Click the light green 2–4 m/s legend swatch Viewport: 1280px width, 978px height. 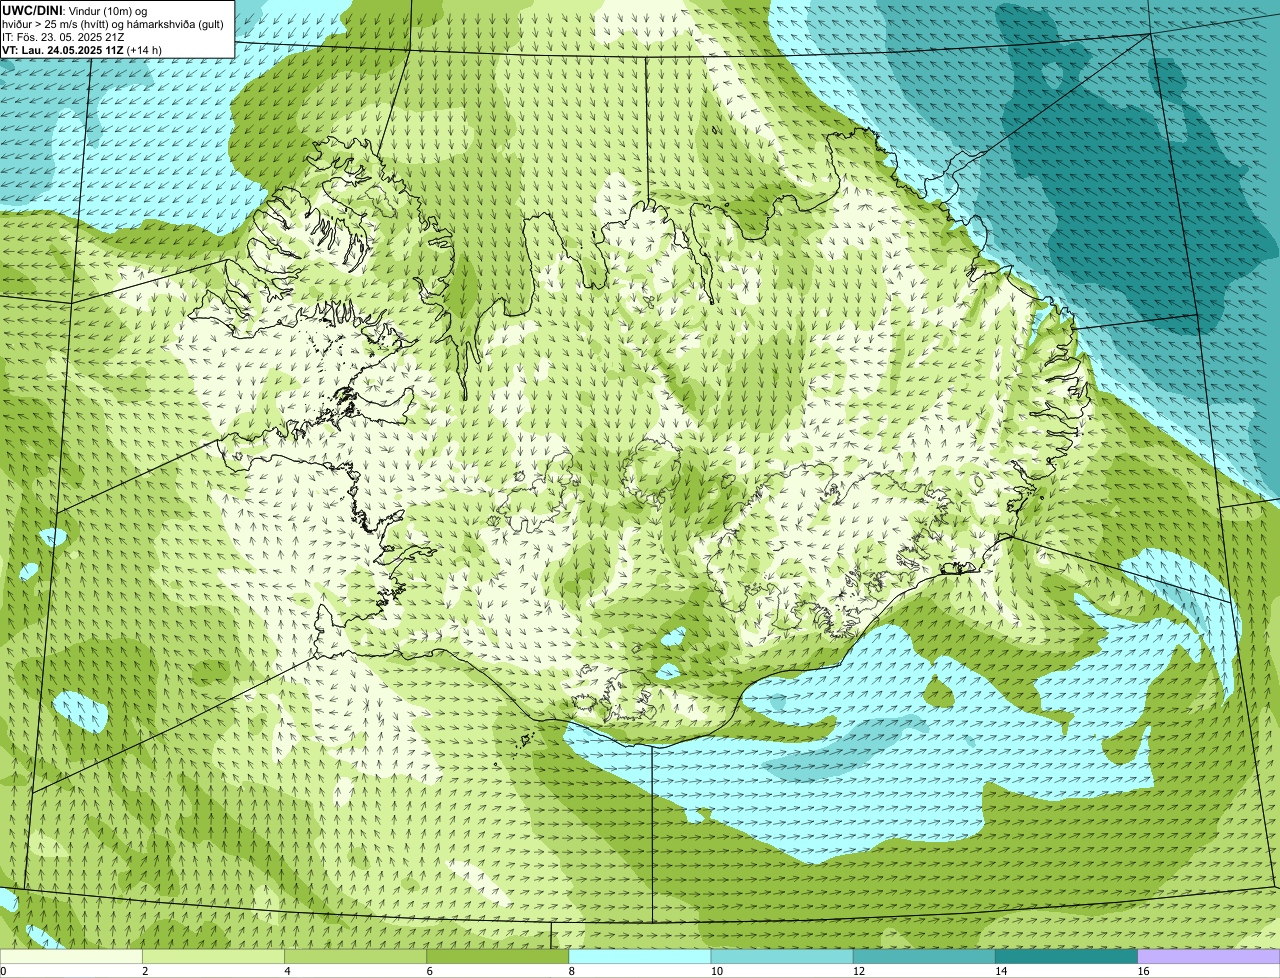(213, 957)
